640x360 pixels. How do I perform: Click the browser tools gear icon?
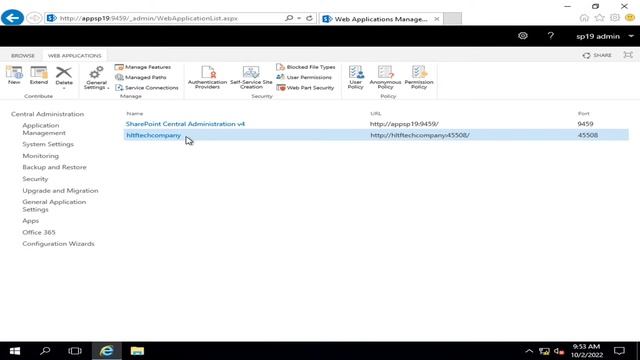(615, 18)
